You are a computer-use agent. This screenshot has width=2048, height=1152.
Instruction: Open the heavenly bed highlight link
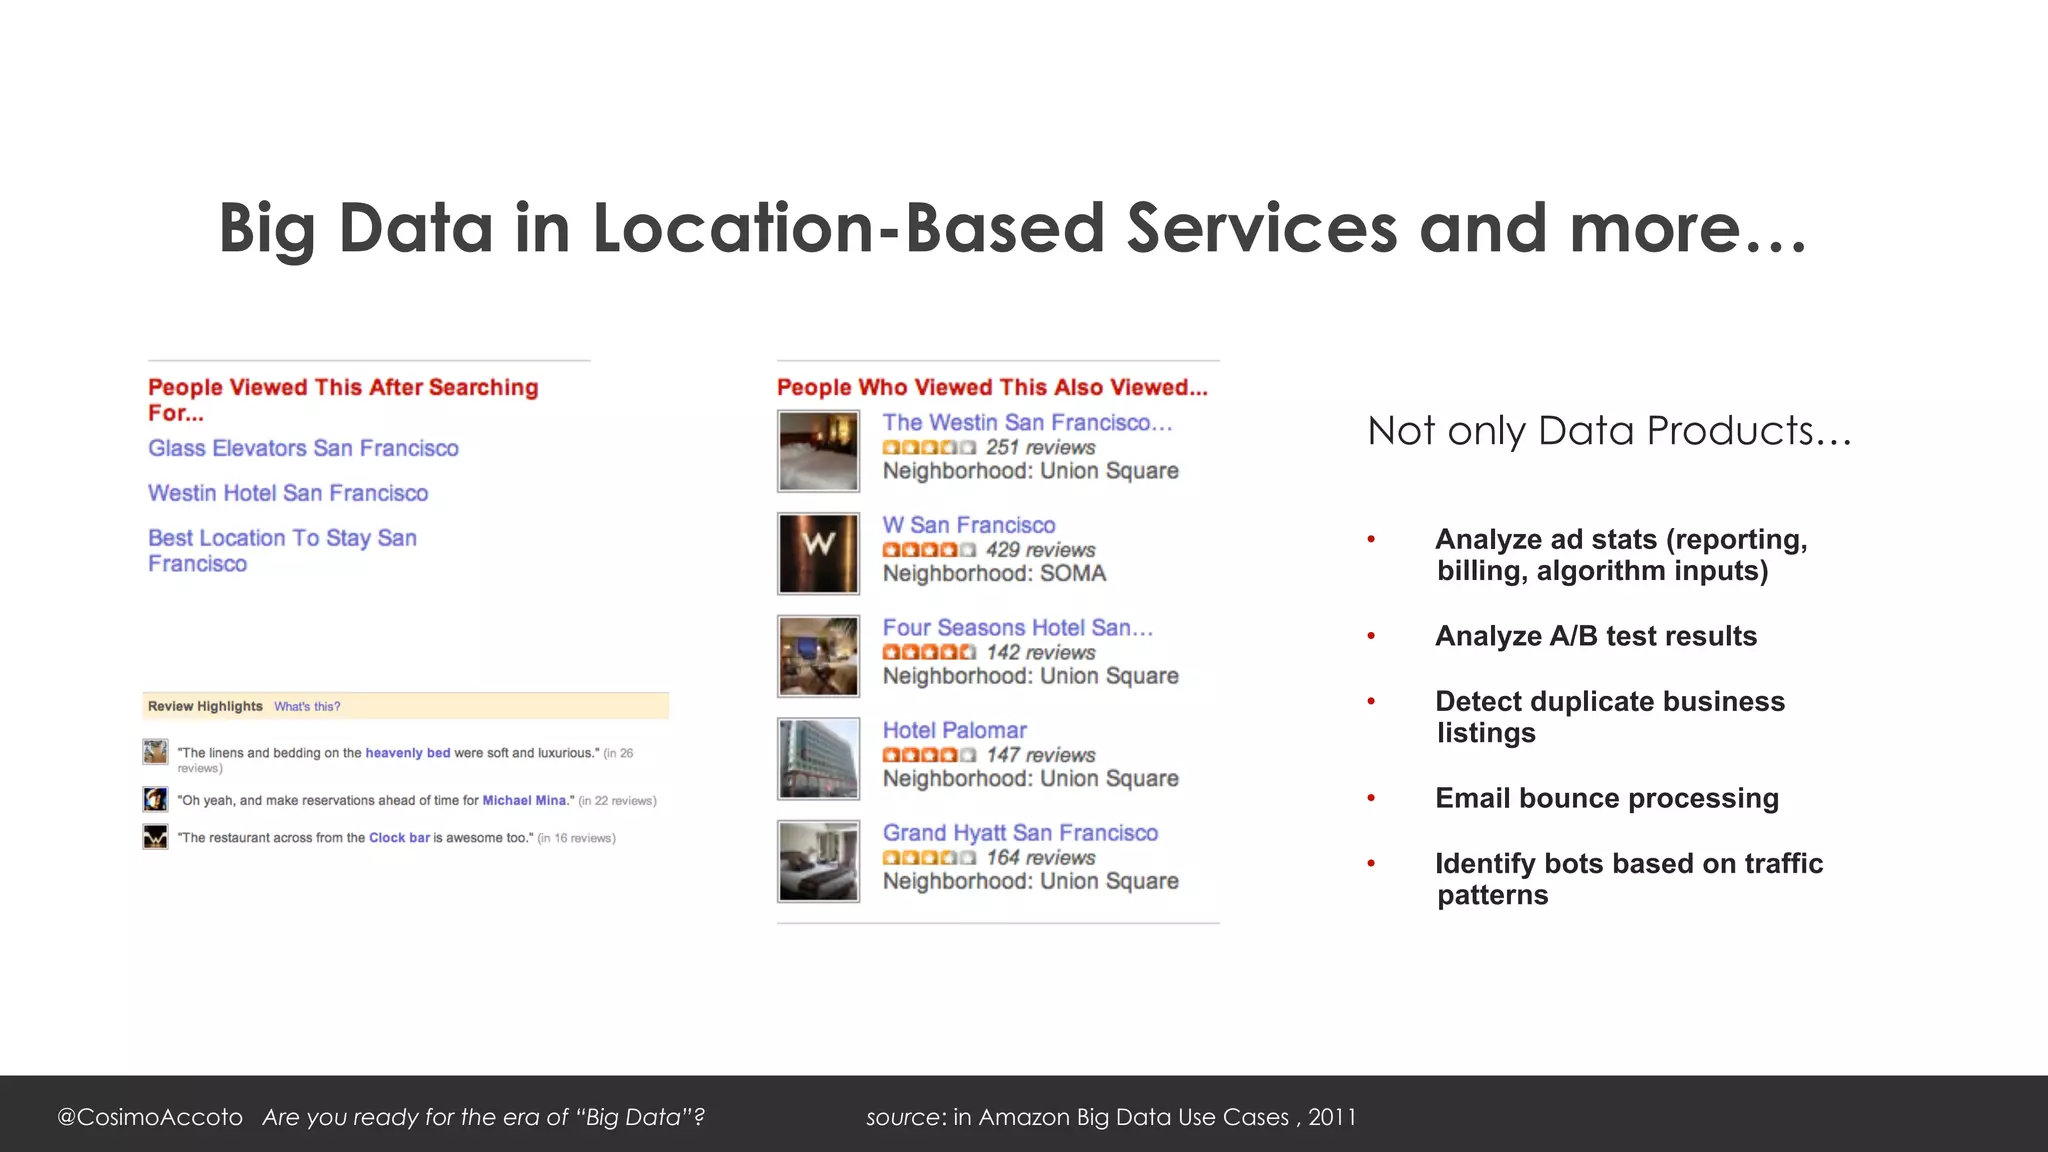point(408,753)
